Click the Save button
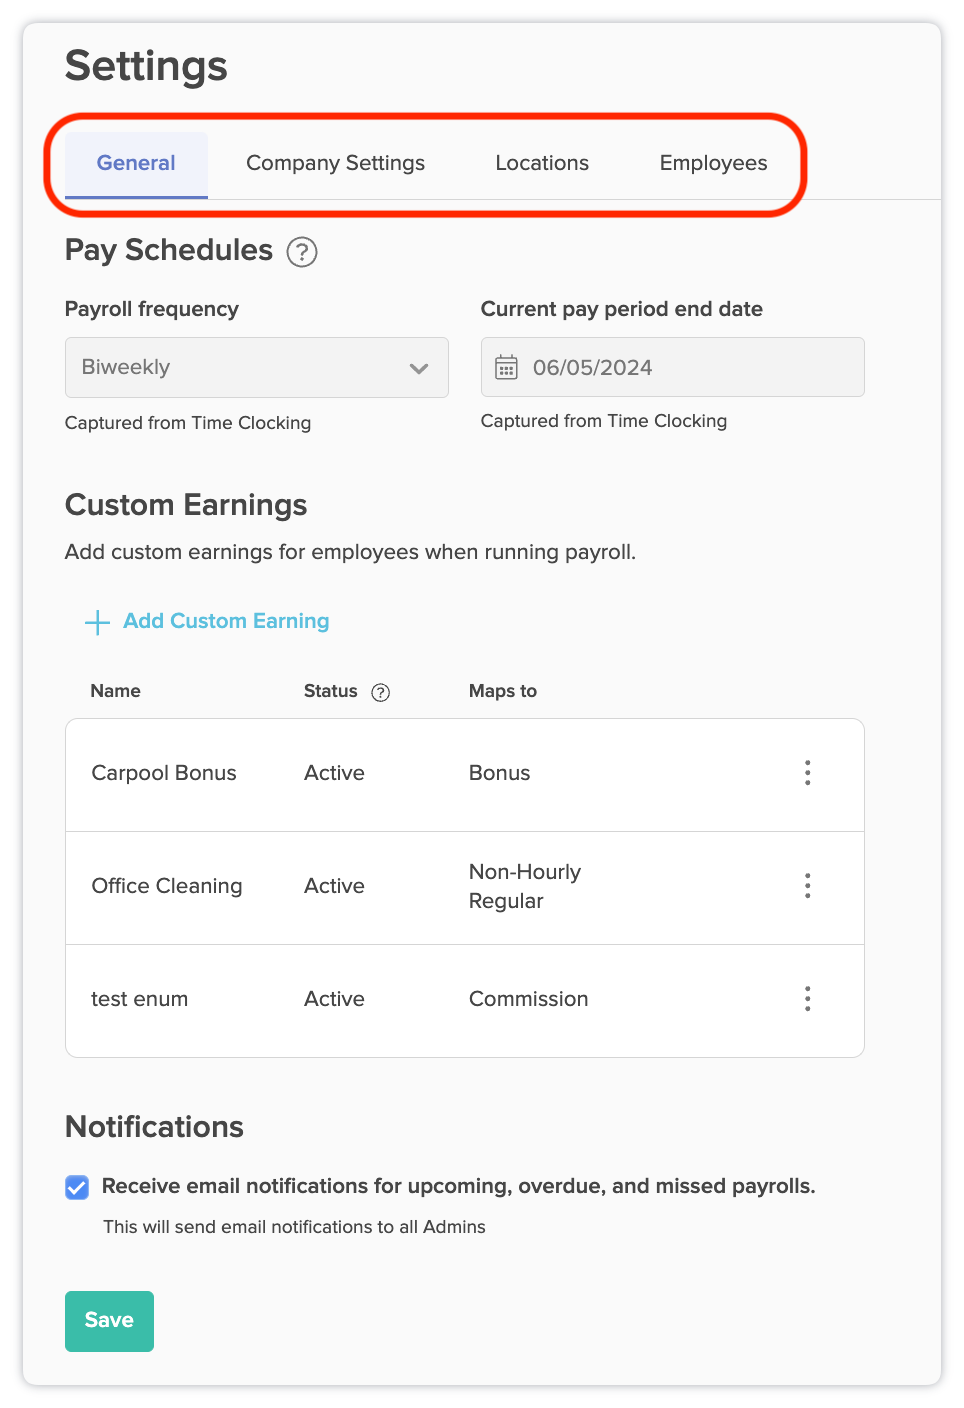 coord(109,1321)
